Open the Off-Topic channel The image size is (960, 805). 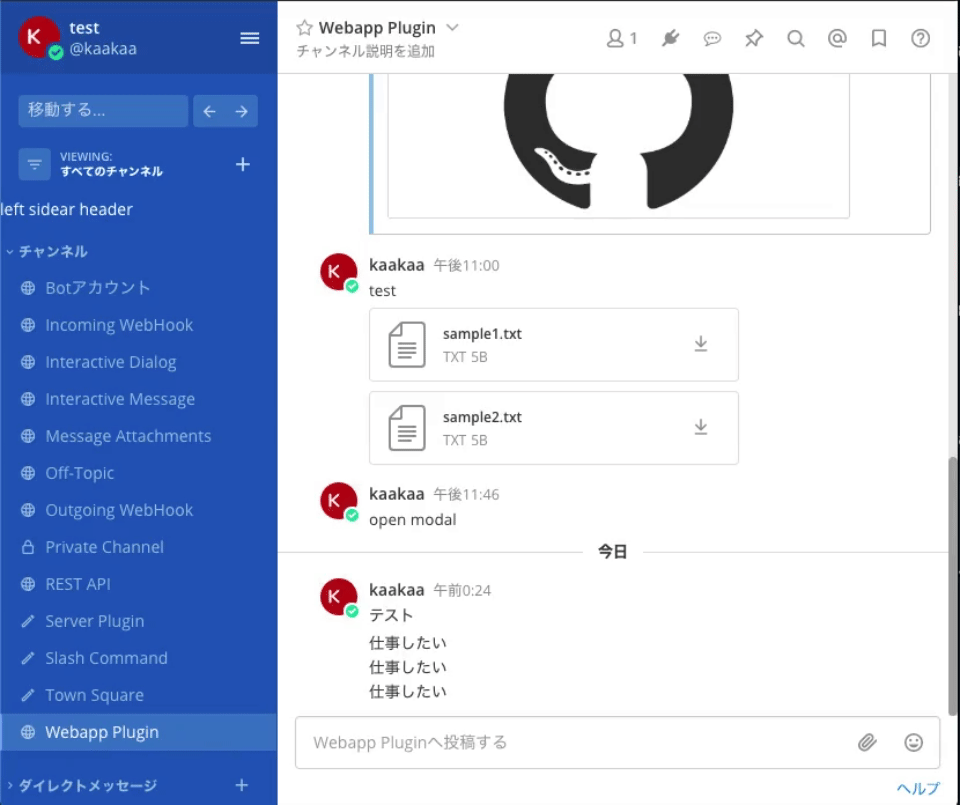138,473
